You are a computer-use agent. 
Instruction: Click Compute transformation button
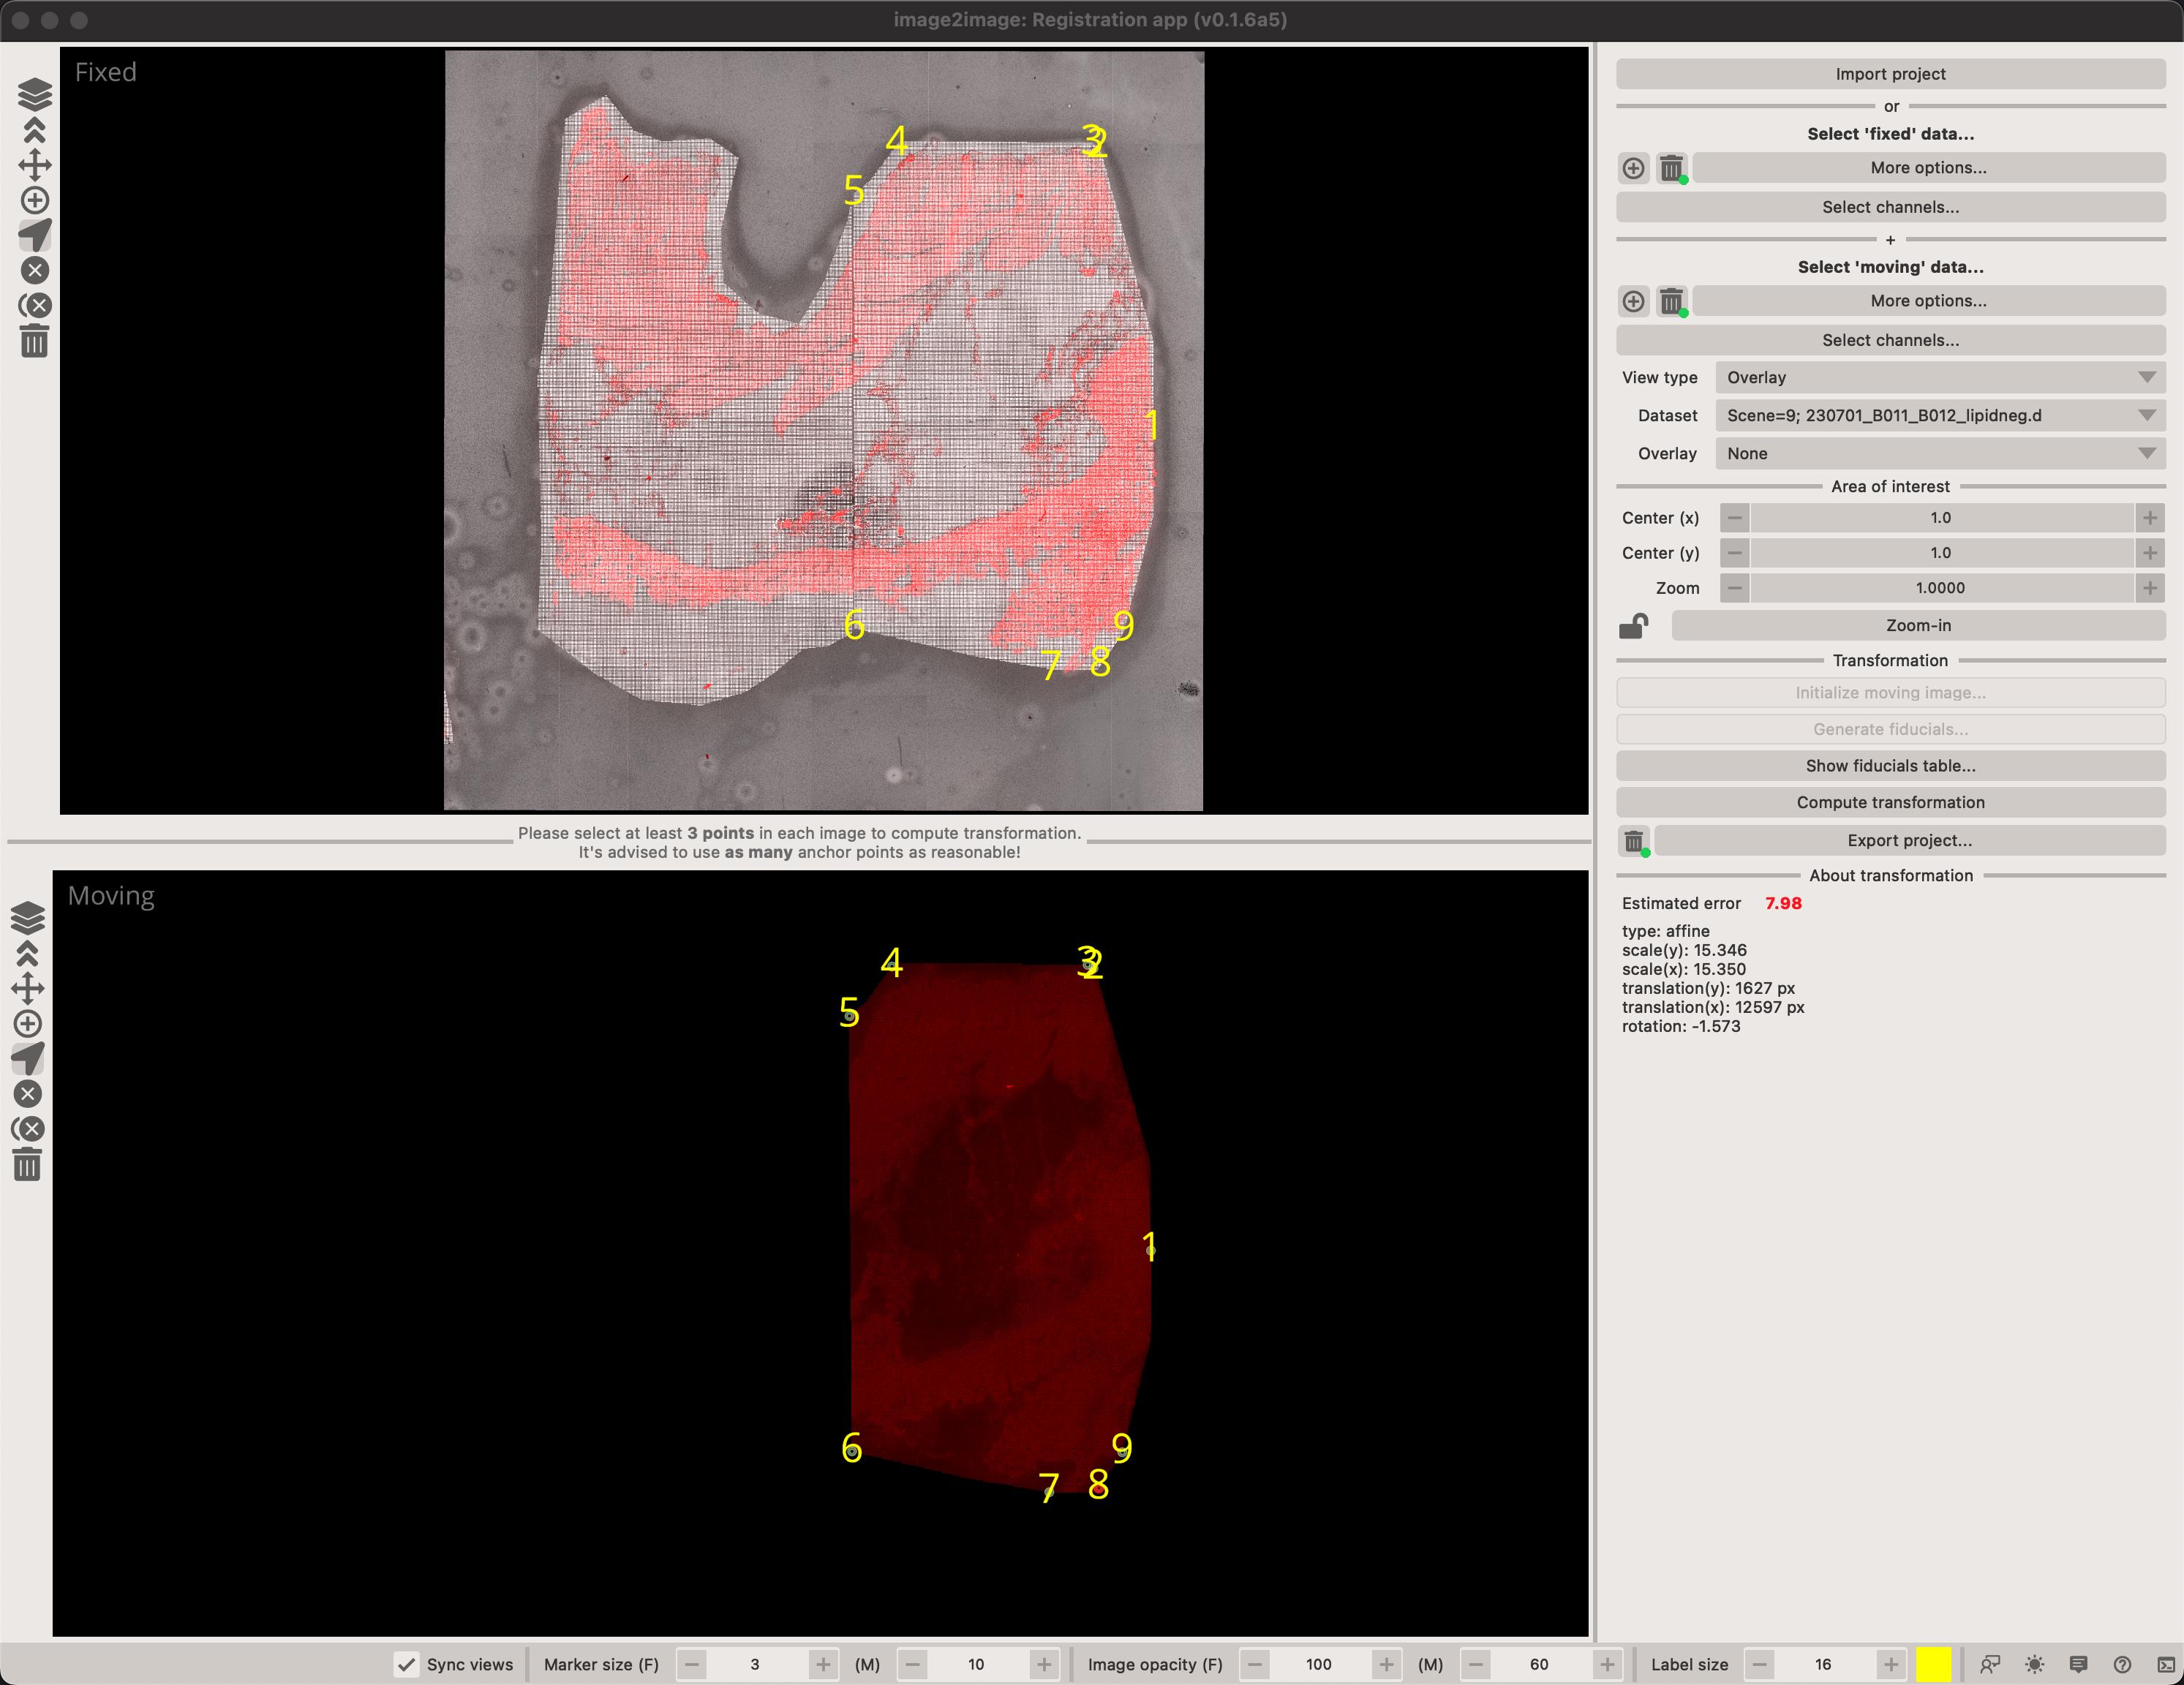coord(1889,802)
